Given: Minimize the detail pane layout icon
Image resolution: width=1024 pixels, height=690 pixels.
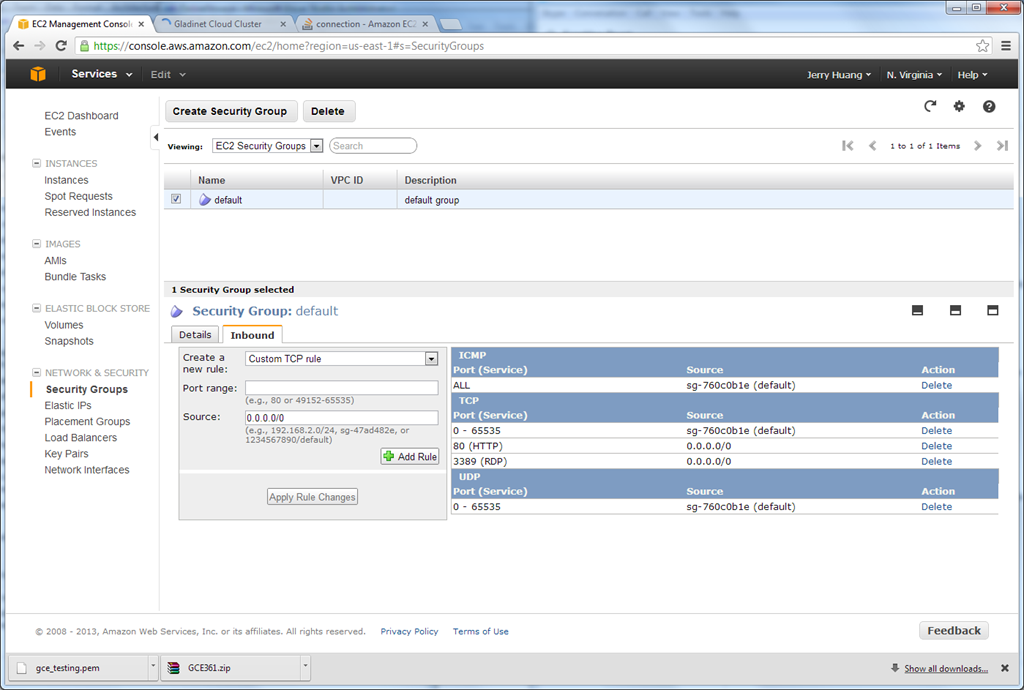Looking at the screenshot, I should coord(918,311).
